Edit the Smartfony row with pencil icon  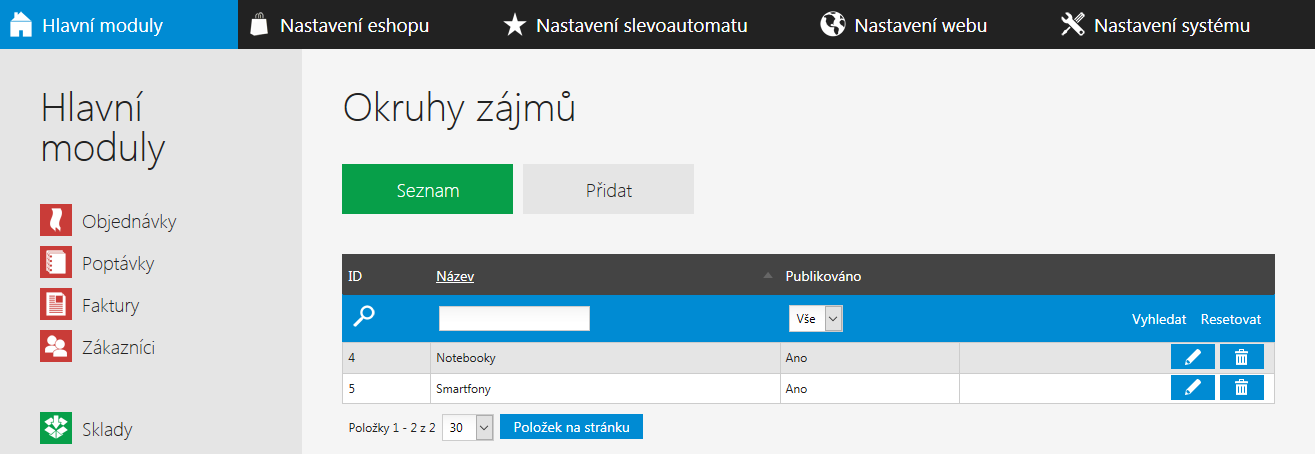(x=1192, y=388)
